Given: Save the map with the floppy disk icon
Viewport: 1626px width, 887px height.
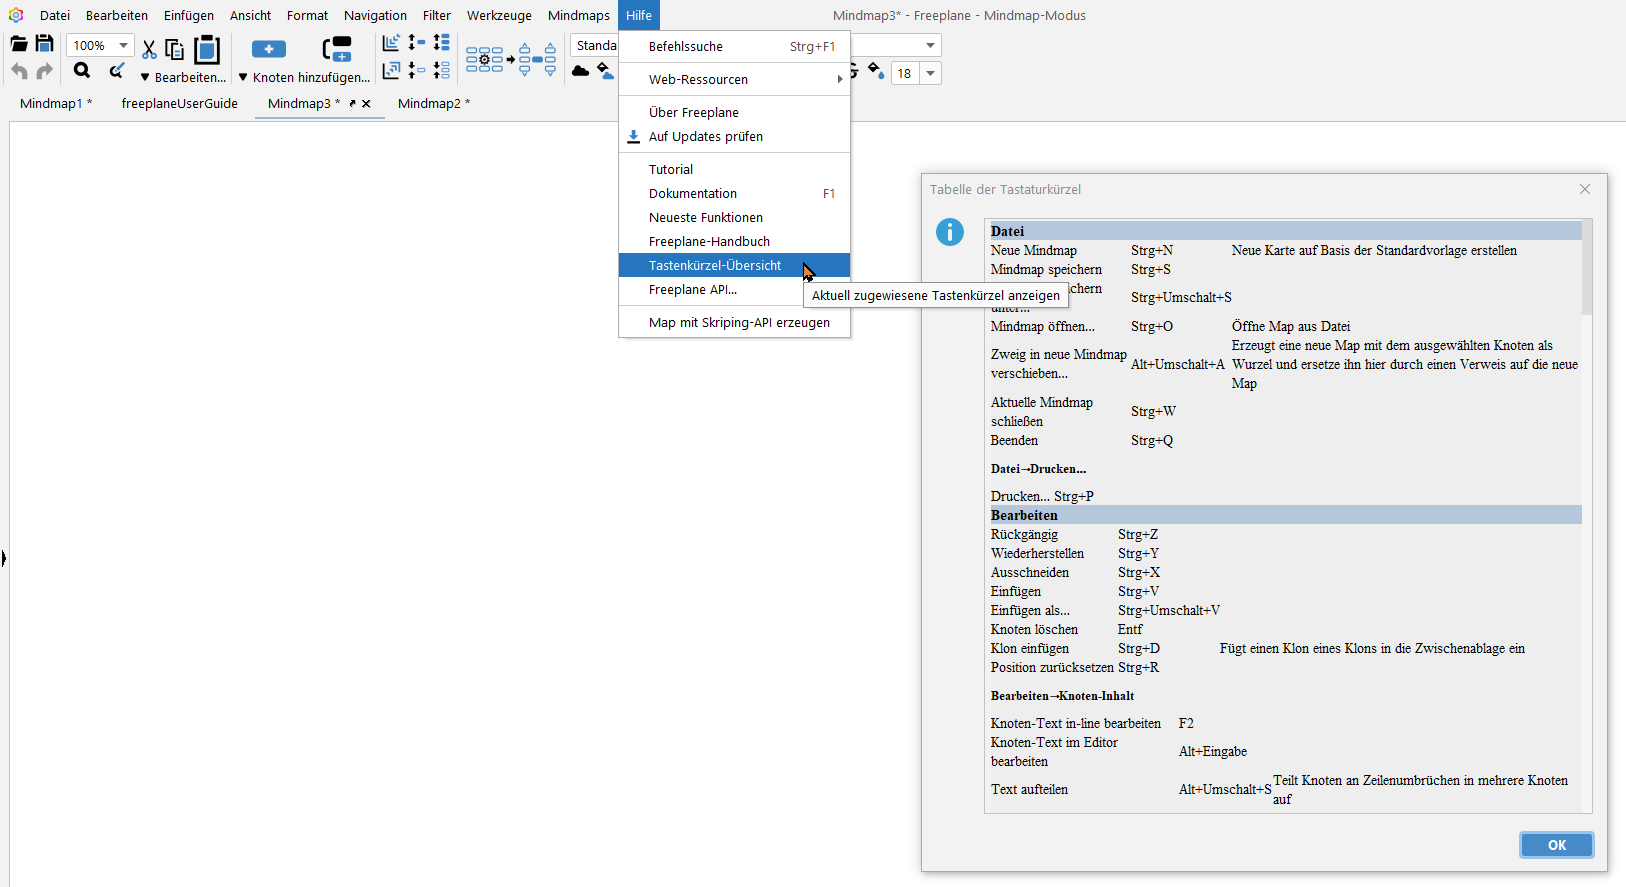Looking at the screenshot, I should coord(44,44).
